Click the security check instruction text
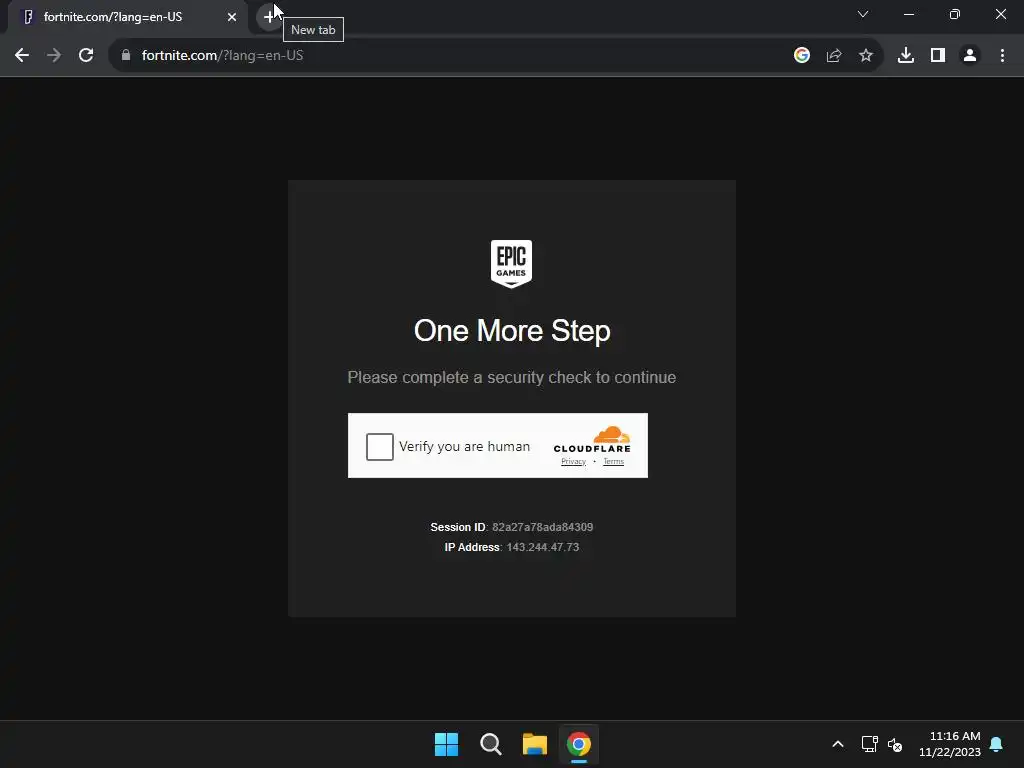Image resolution: width=1024 pixels, height=768 pixels. point(512,377)
